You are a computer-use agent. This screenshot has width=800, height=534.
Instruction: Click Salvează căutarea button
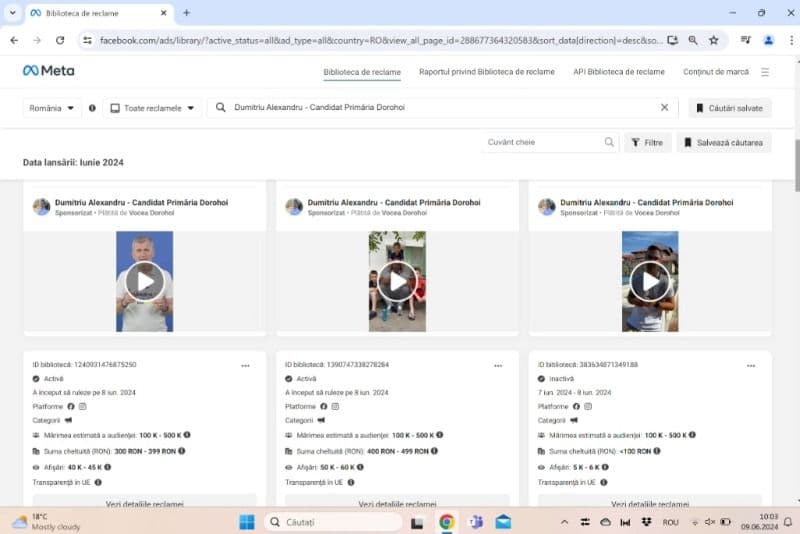[724, 143]
